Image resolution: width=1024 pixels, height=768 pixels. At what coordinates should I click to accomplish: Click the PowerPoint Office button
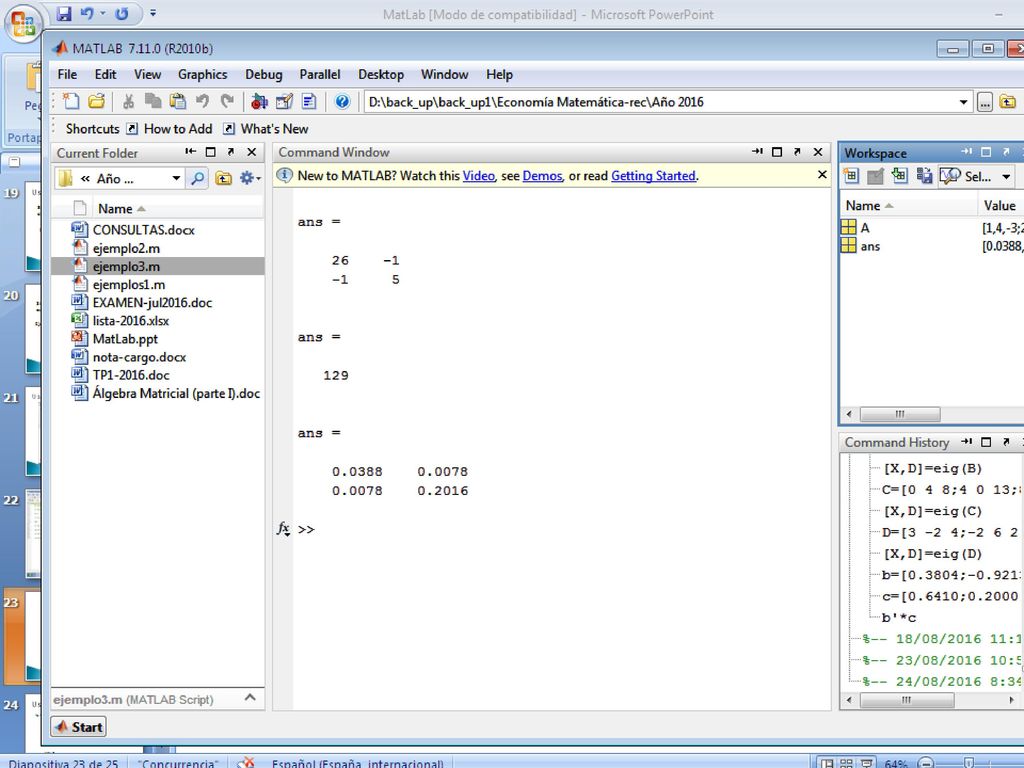23,24
